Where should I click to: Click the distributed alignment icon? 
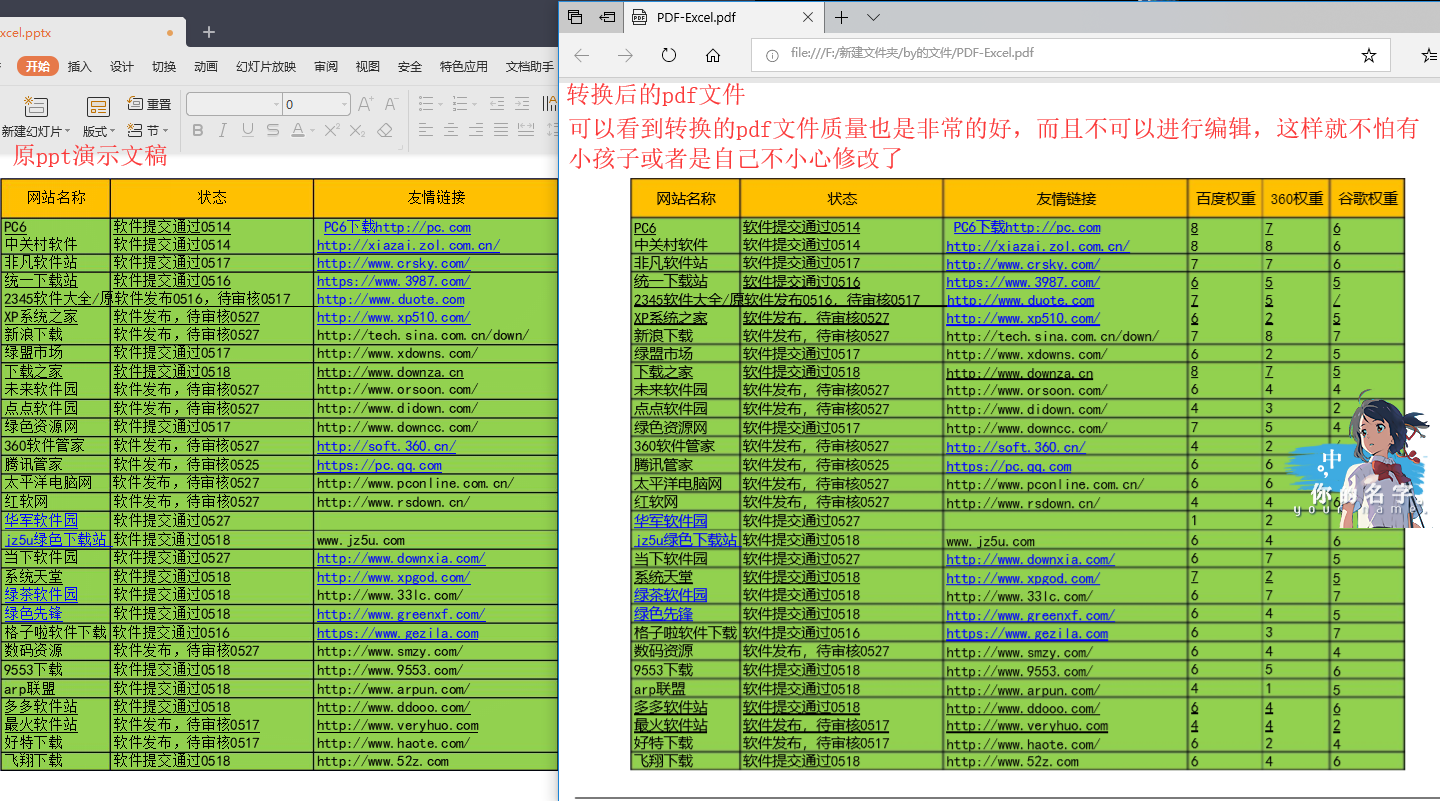[527, 130]
